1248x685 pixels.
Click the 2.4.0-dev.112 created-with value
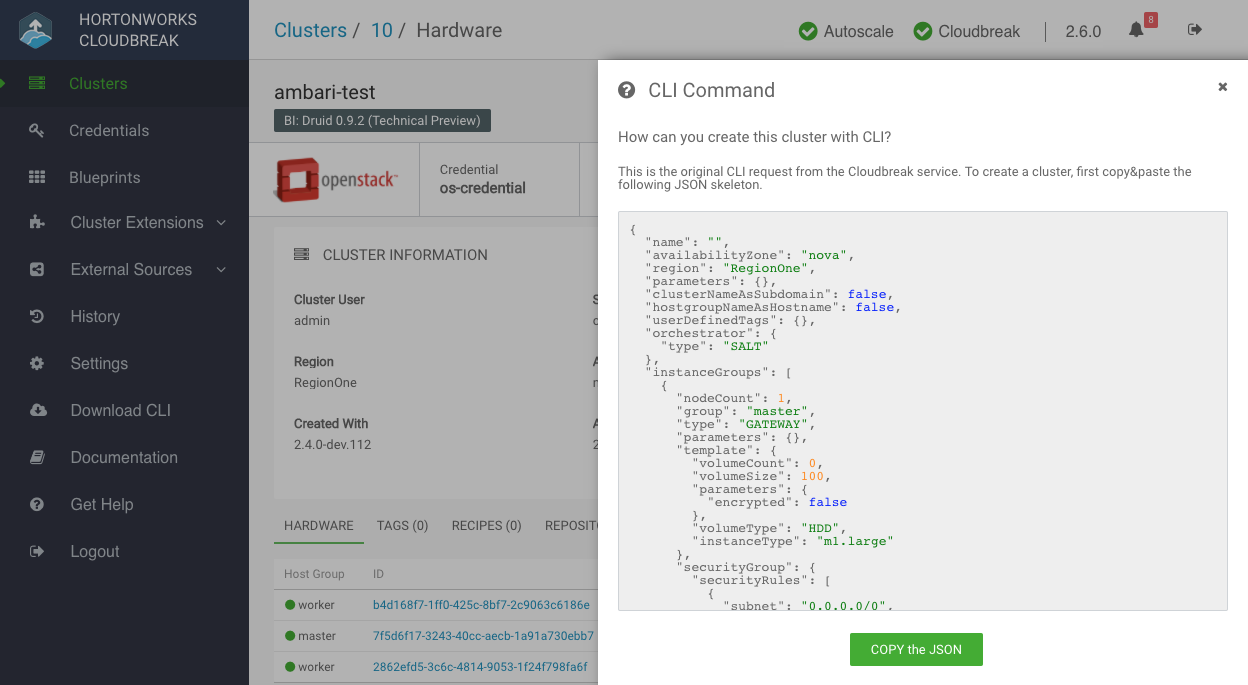point(332,445)
